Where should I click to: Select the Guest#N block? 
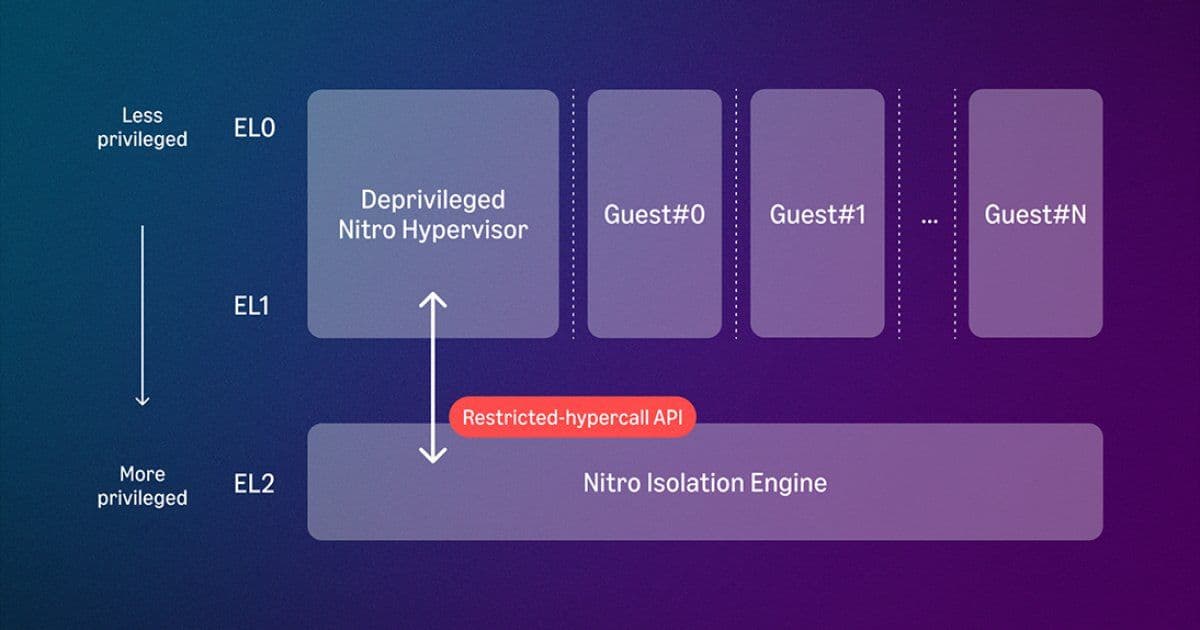[1035, 214]
